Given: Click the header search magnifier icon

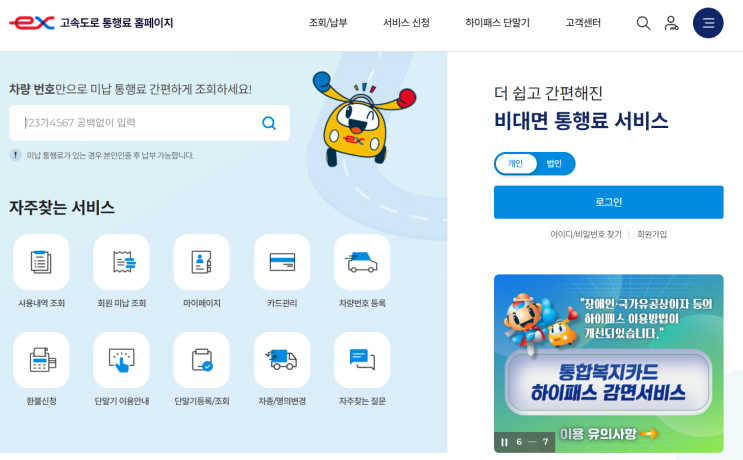Looking at the screenshot, I should (643, 23).
